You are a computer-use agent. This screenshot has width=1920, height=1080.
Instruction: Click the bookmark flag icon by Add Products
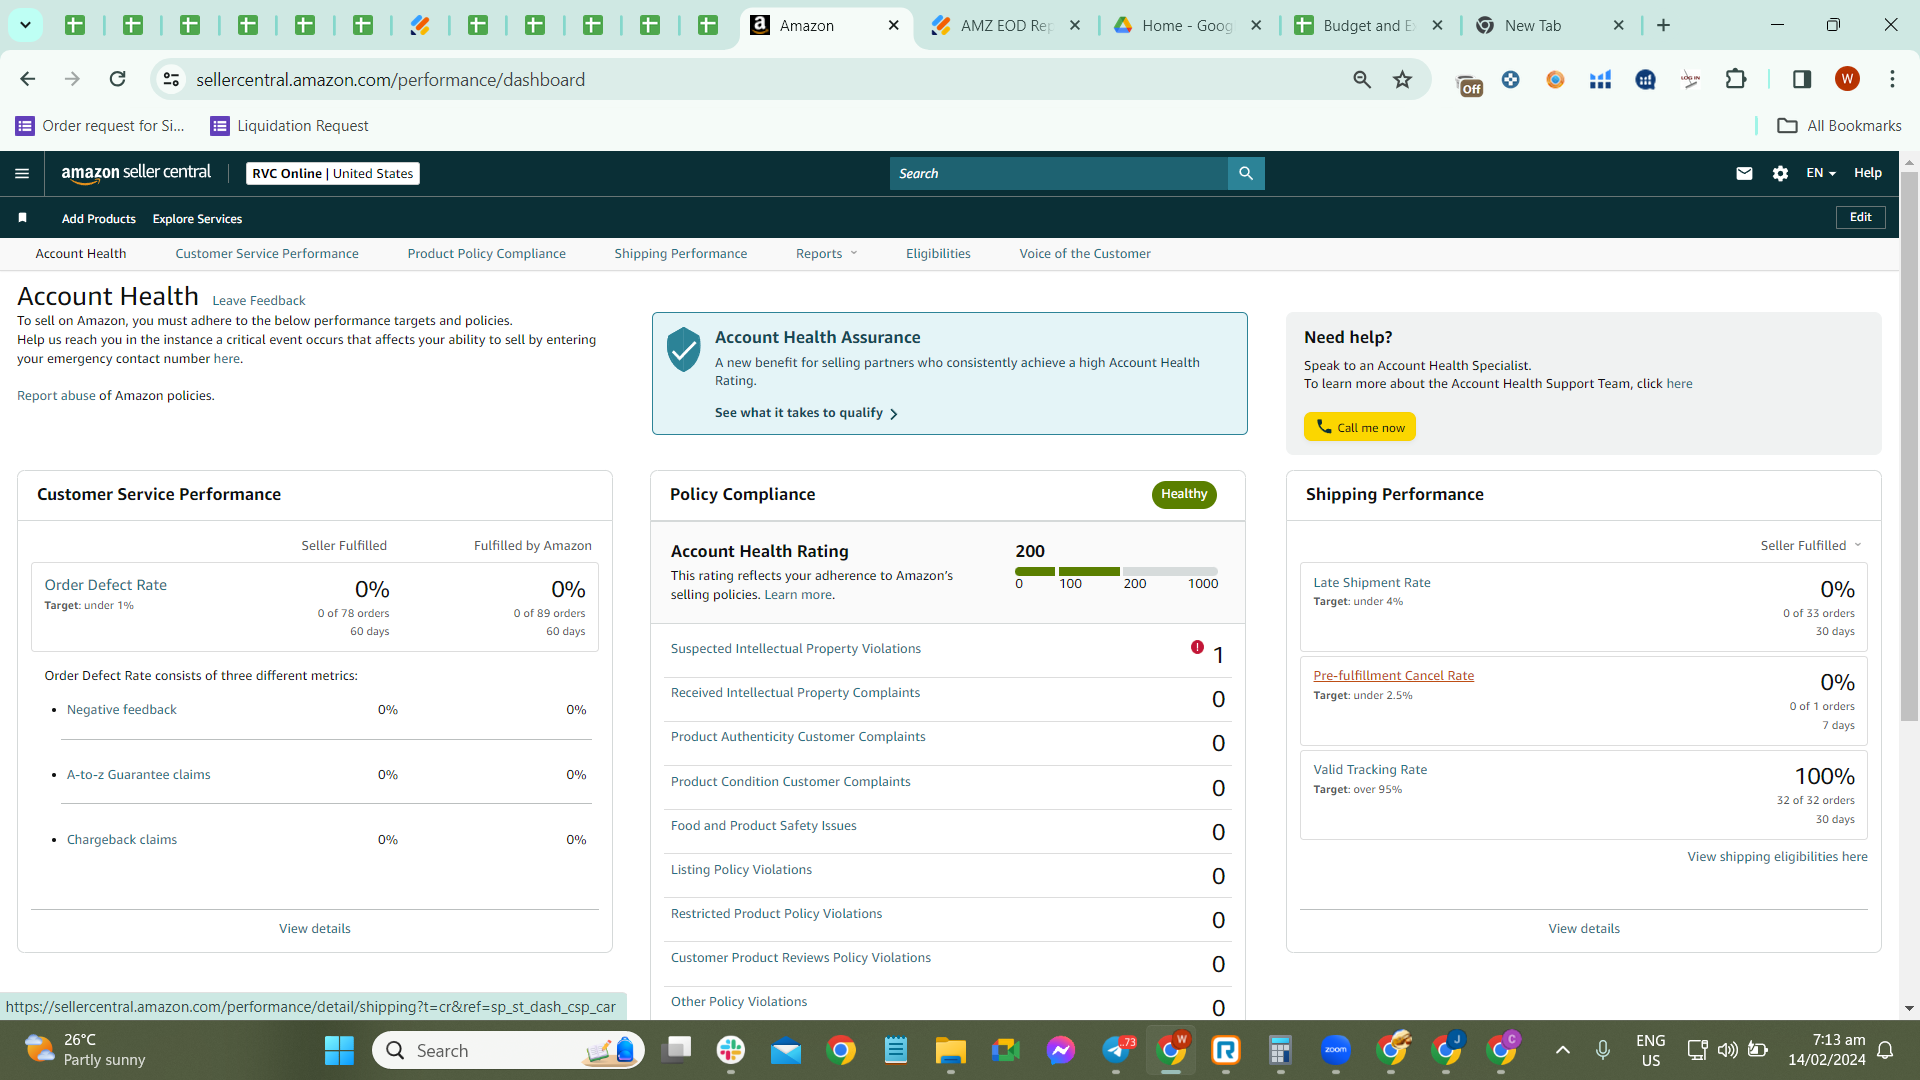(22, 218)
